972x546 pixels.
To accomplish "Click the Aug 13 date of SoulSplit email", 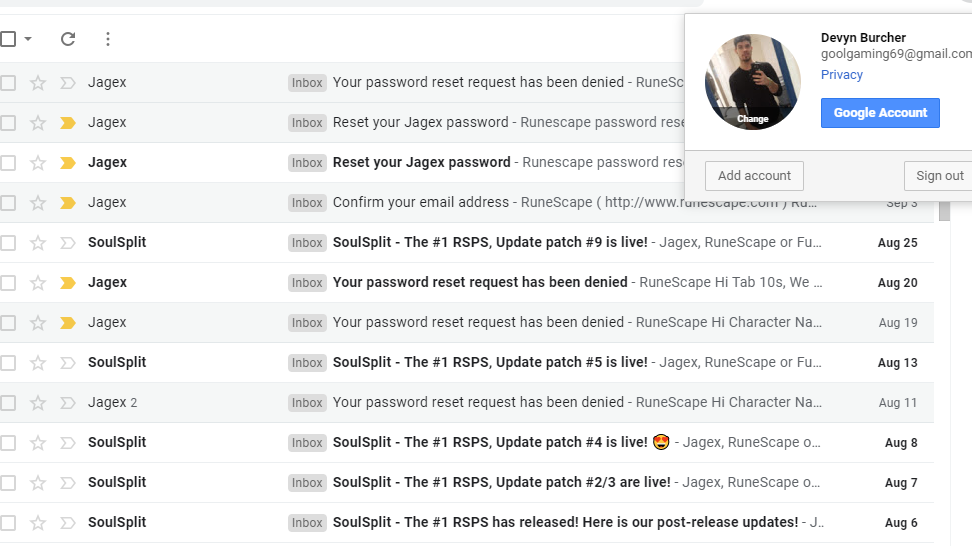I will point(897,363).
